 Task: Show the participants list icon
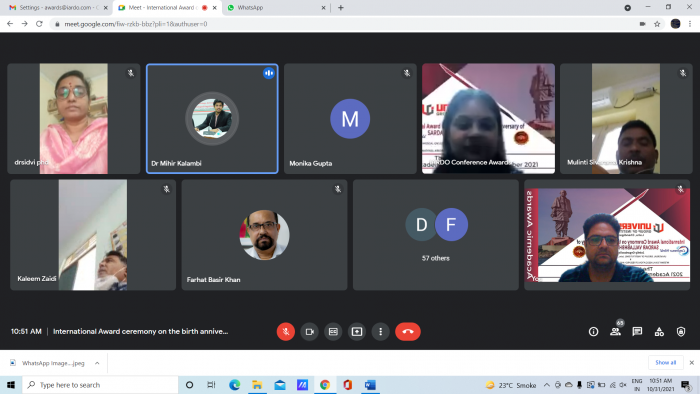coord(615,332)
